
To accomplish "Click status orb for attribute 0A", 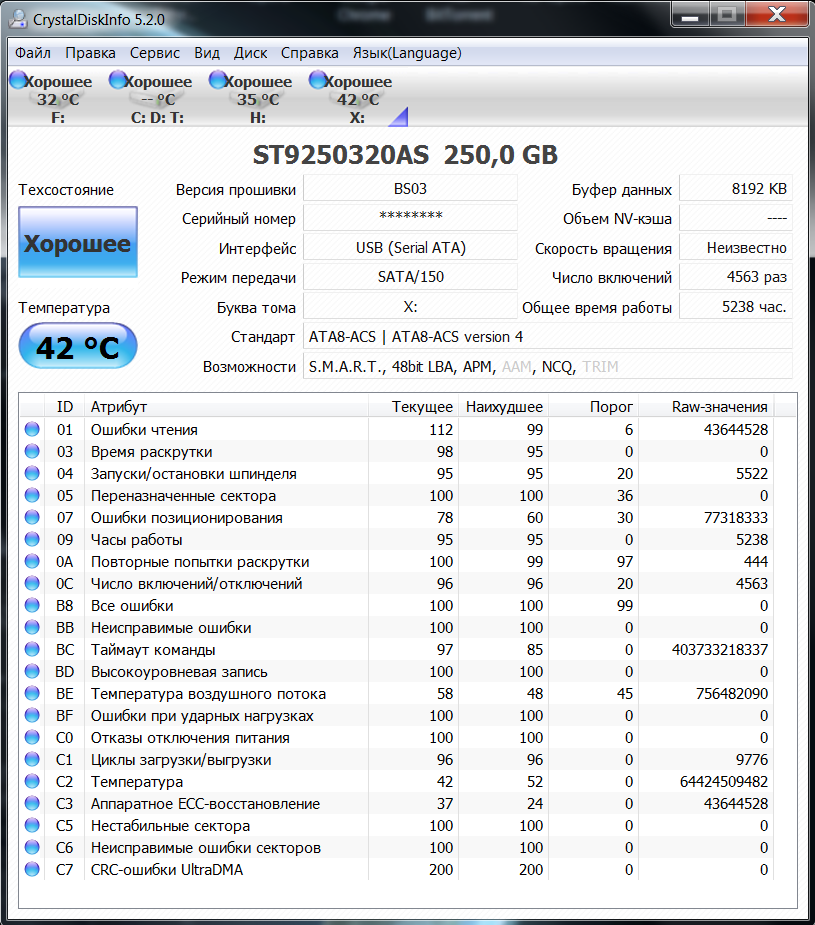I will 32,561.
